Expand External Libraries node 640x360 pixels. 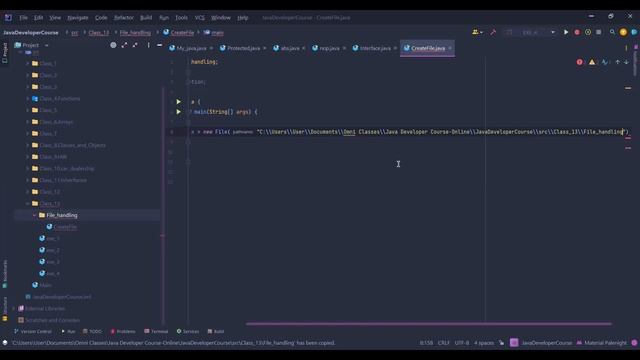tap(14, 309)
